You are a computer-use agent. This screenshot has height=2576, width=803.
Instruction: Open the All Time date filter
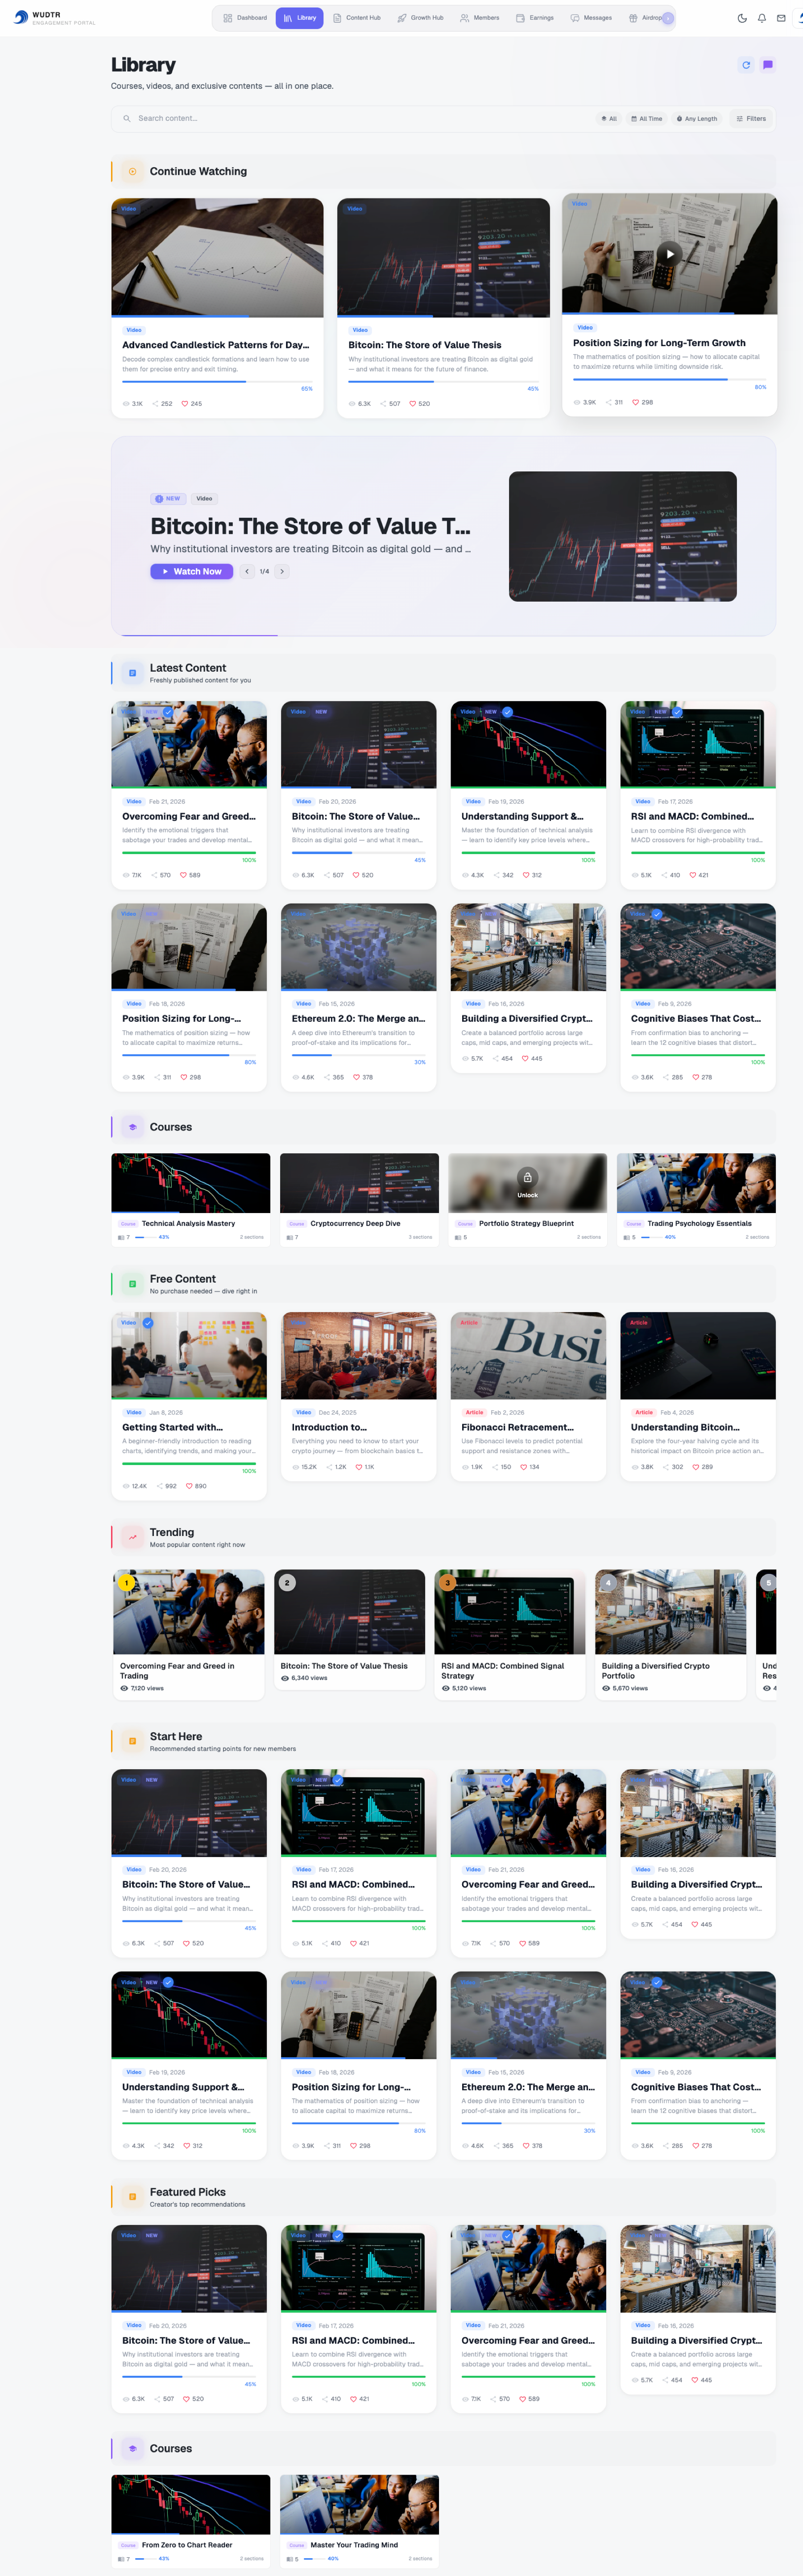point(647,119)
